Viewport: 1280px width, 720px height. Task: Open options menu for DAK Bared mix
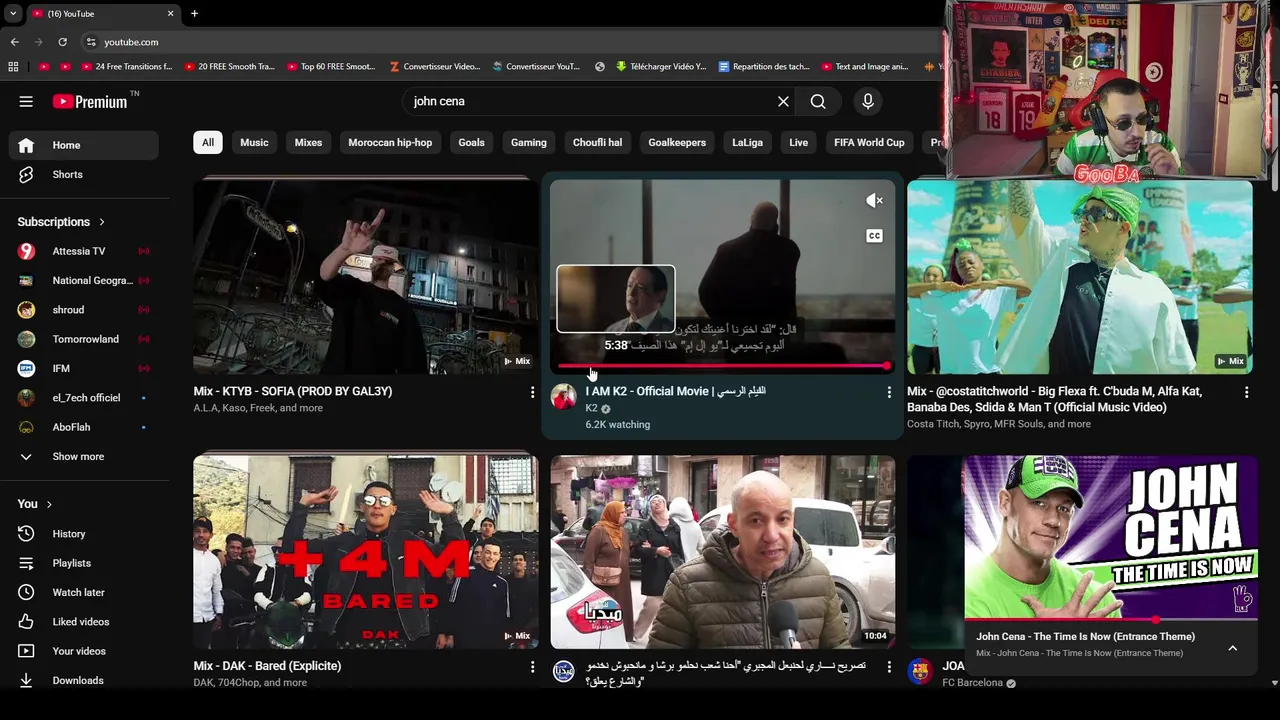pyautogui.click(x=532, y=667)
